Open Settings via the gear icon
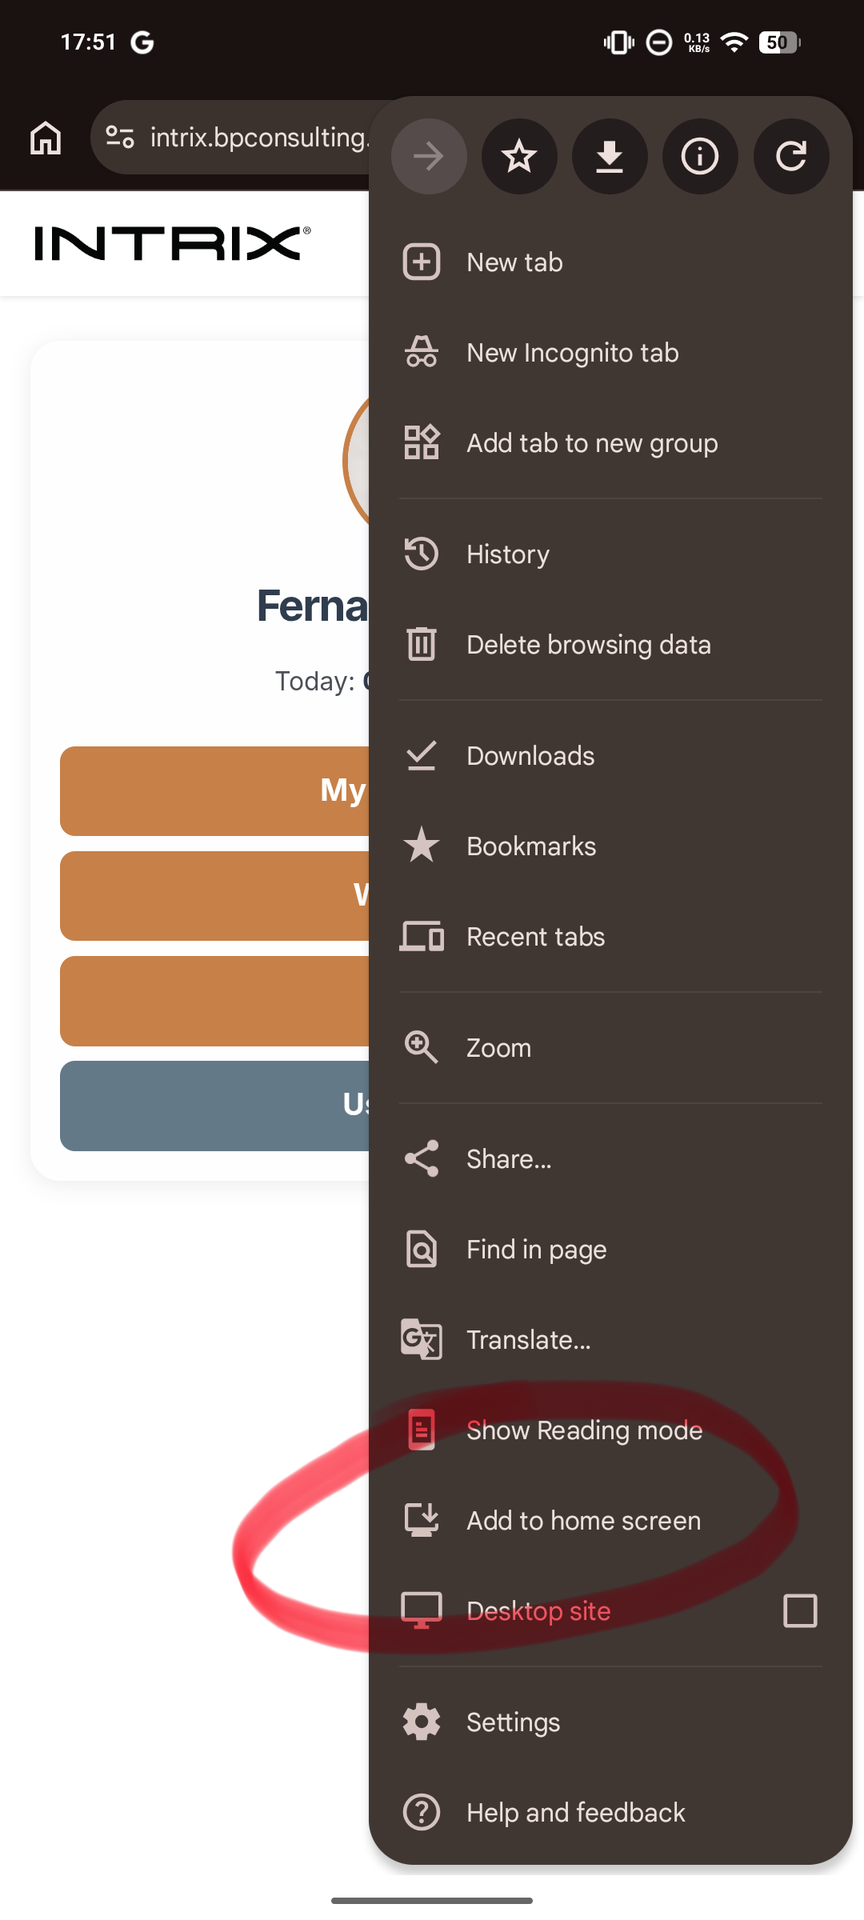 click(x=421, y=1722)
